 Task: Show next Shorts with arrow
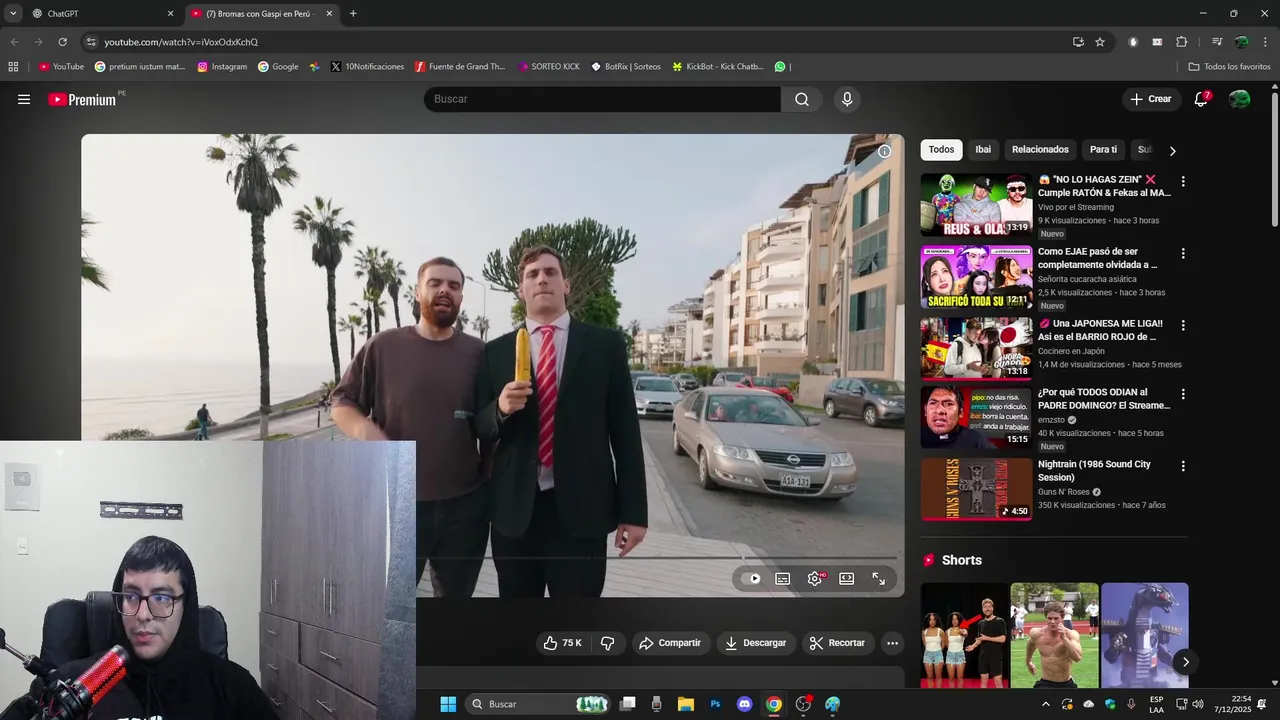[1185, 662]
